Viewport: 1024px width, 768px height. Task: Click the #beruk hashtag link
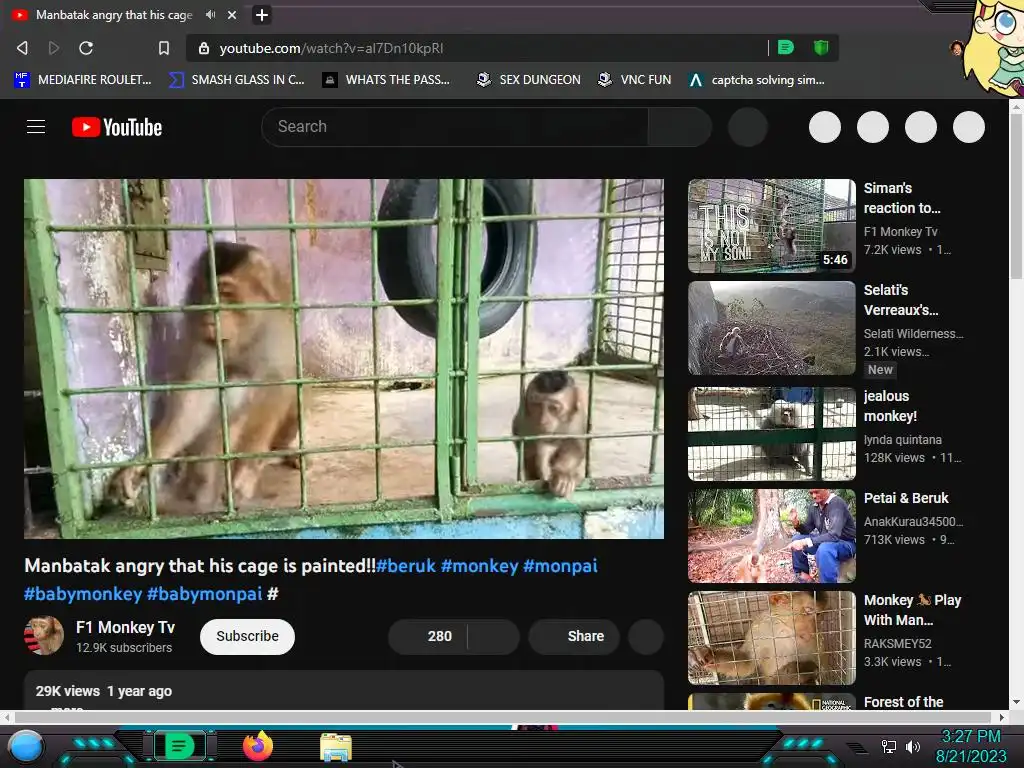coord(406,566)
